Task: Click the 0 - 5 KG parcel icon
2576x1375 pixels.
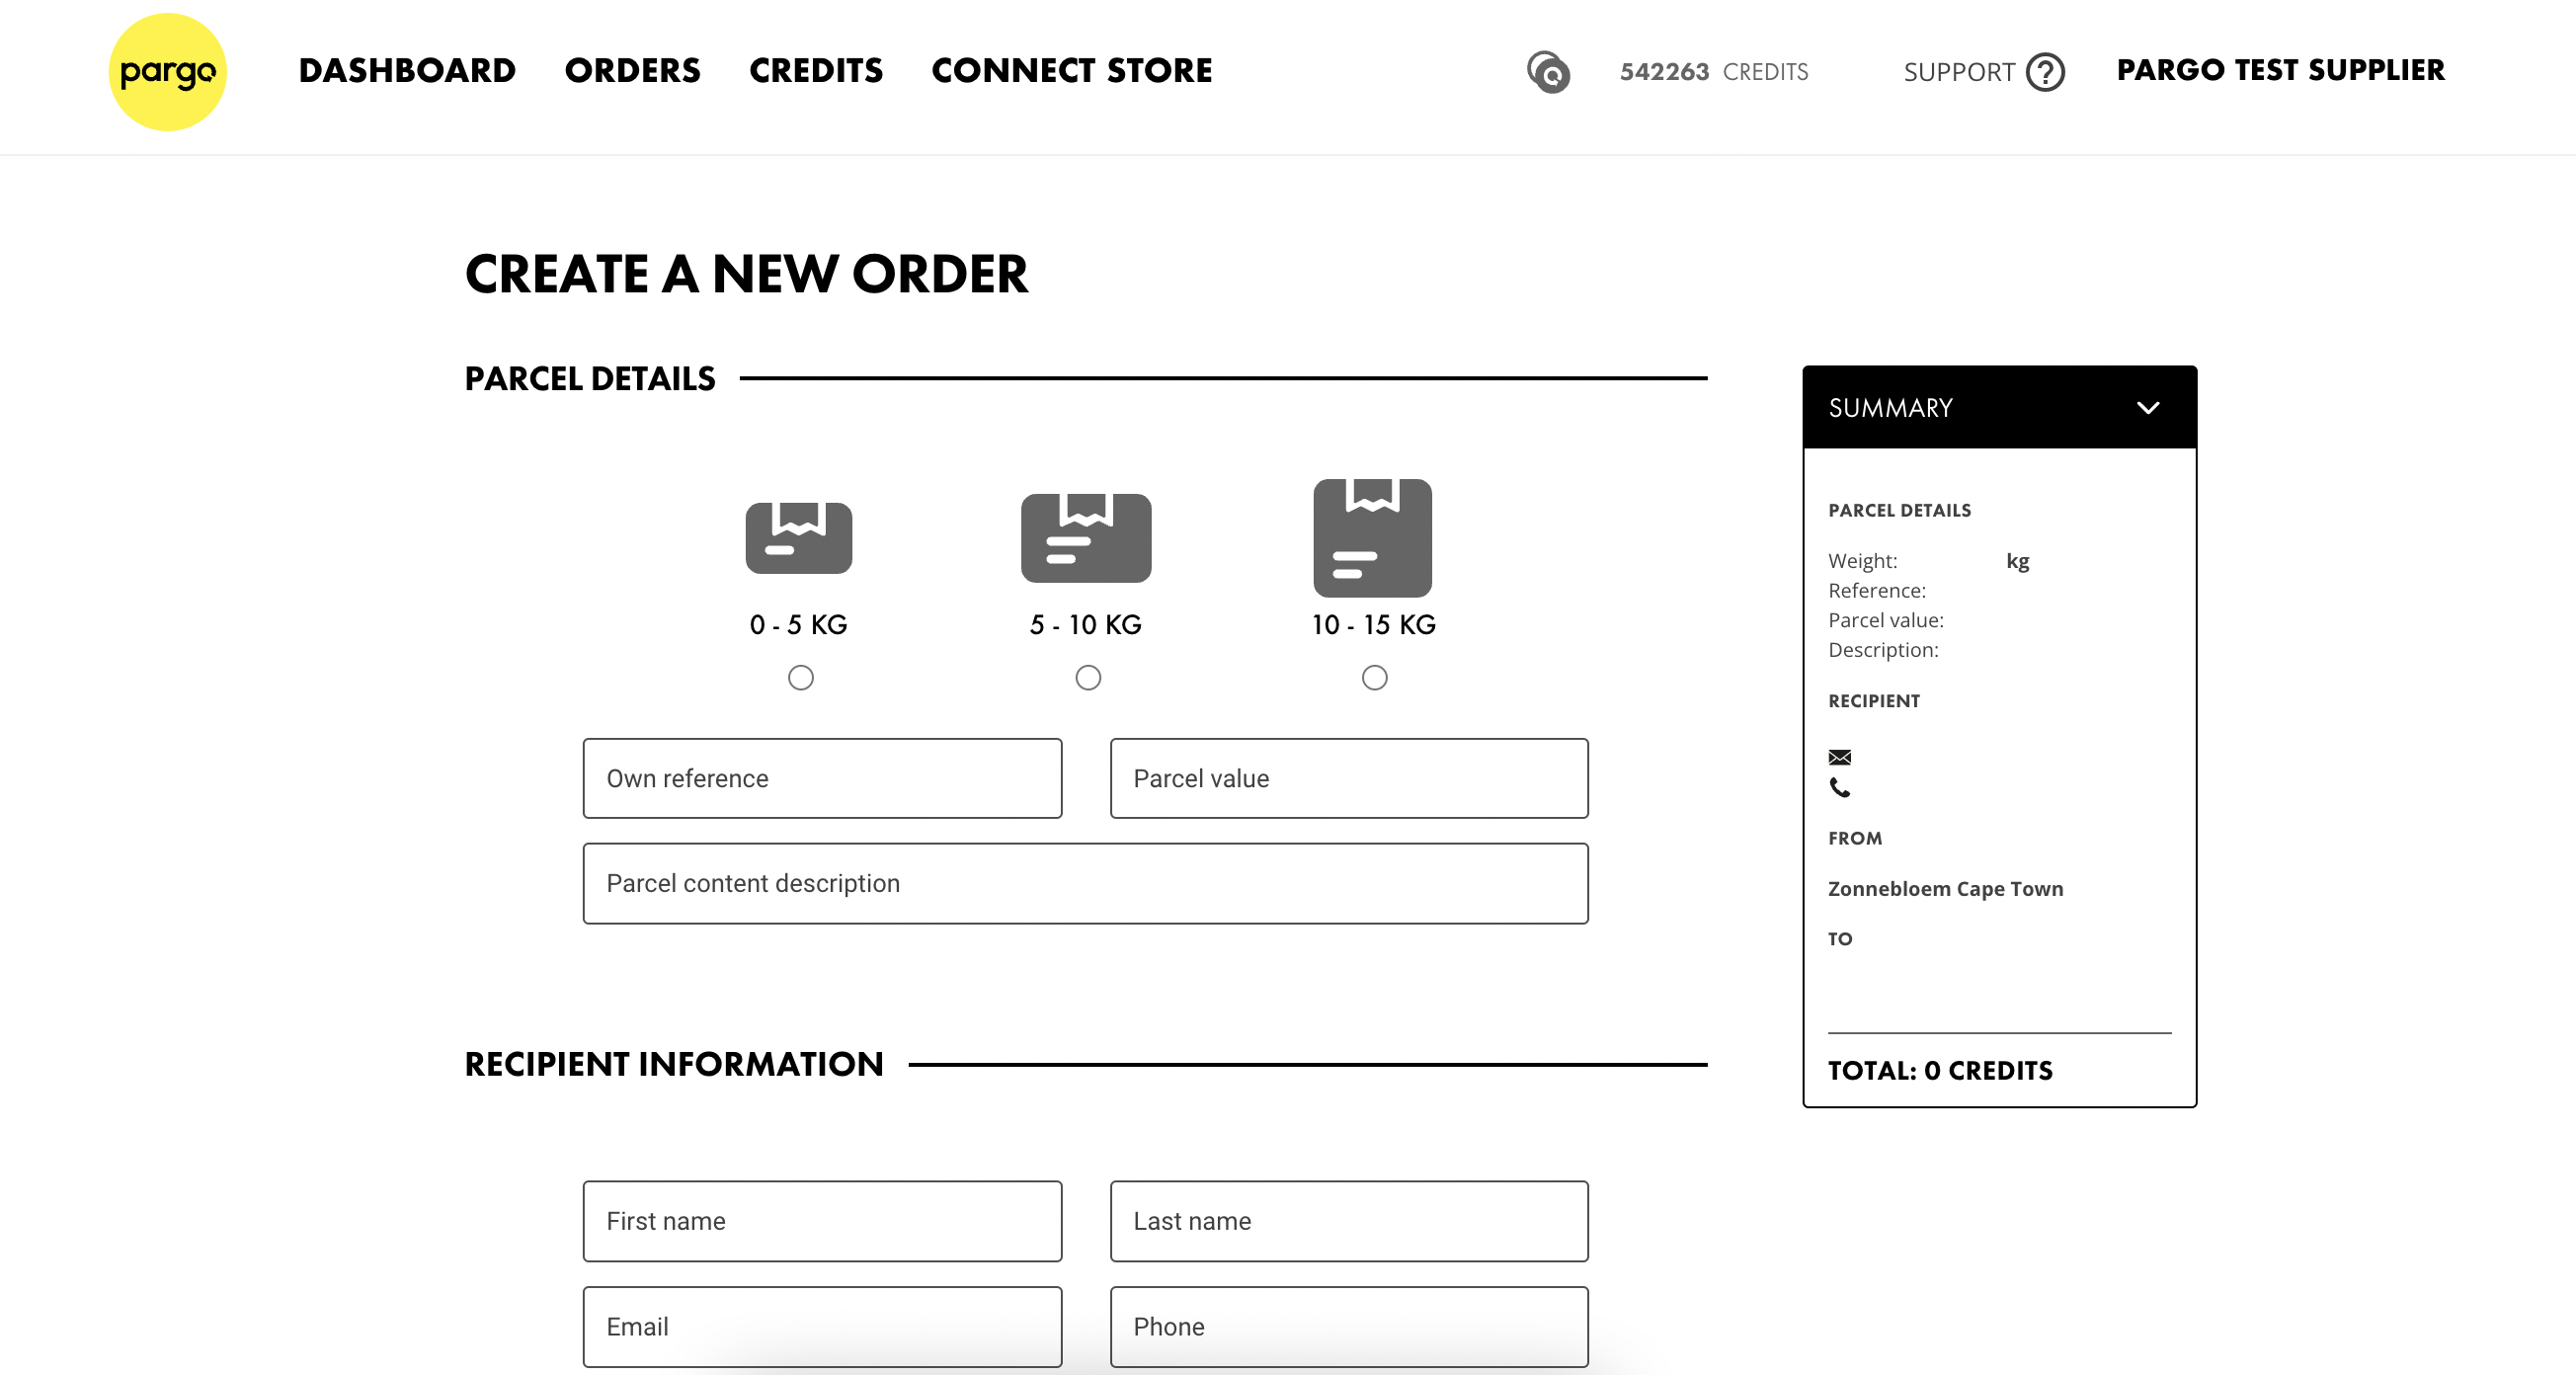Action: click(x=798, y=538)
